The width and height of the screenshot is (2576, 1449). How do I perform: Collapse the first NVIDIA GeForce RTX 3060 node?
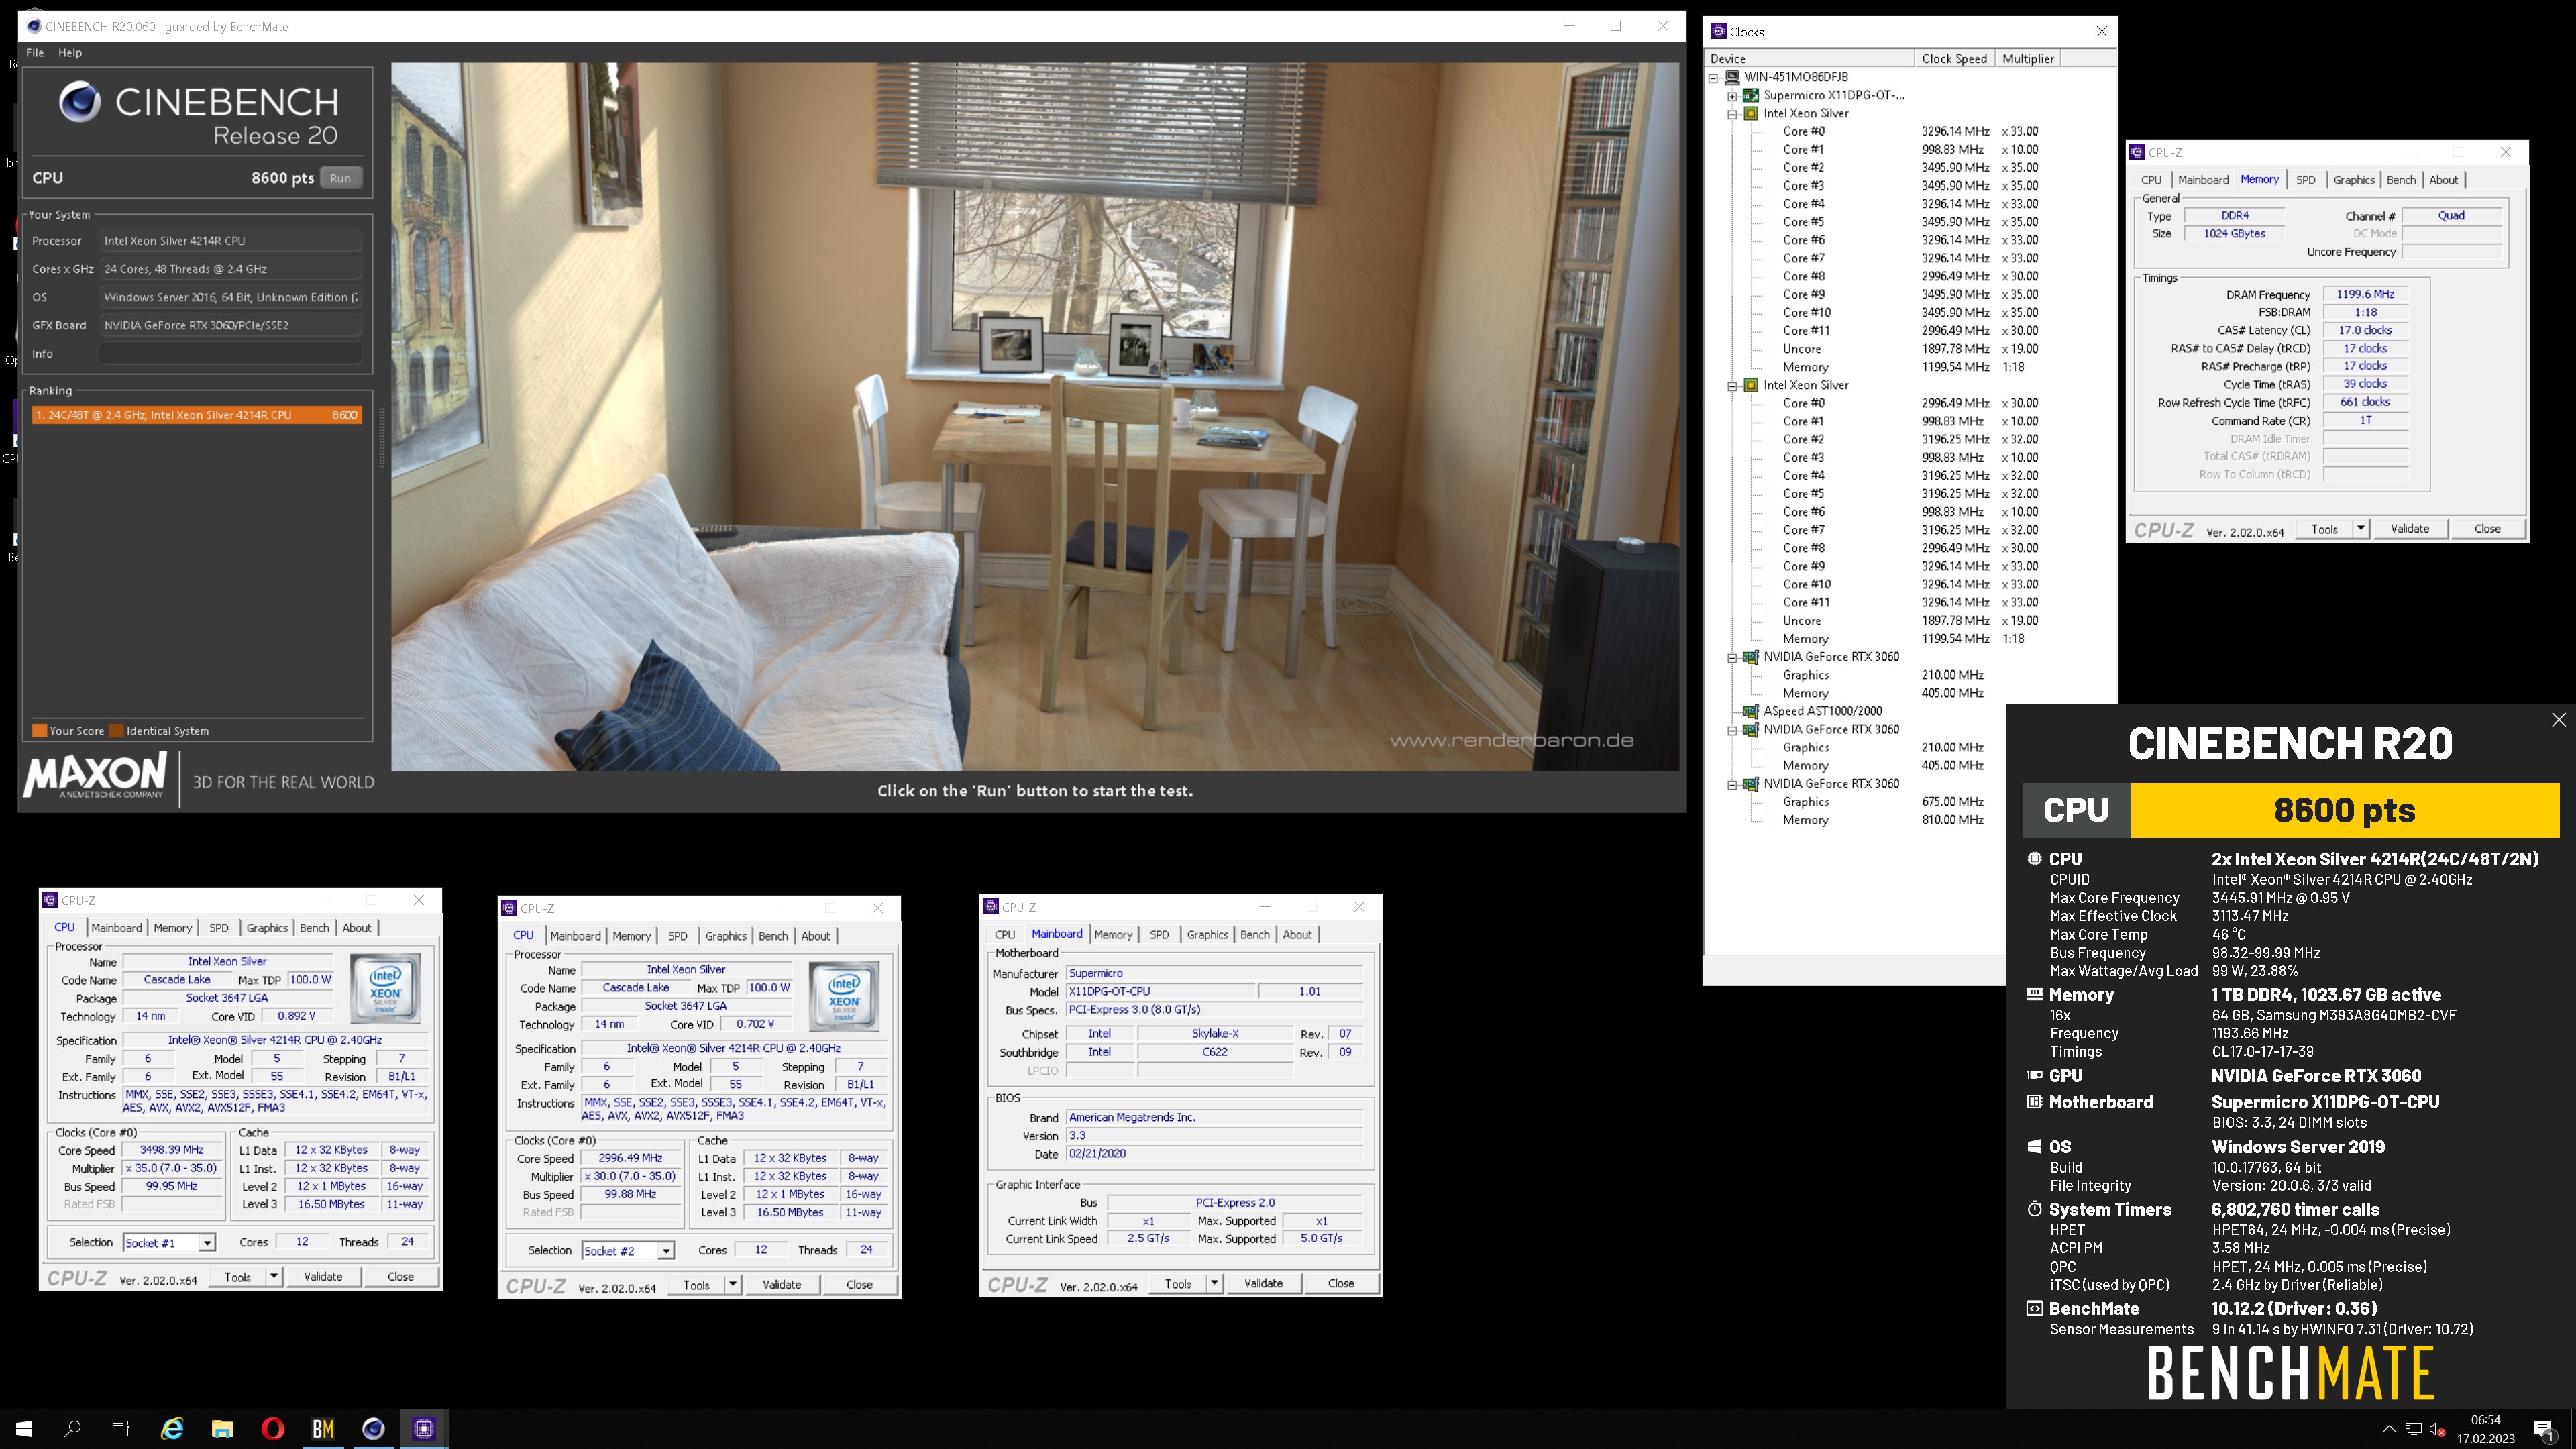pos(1732,657)
